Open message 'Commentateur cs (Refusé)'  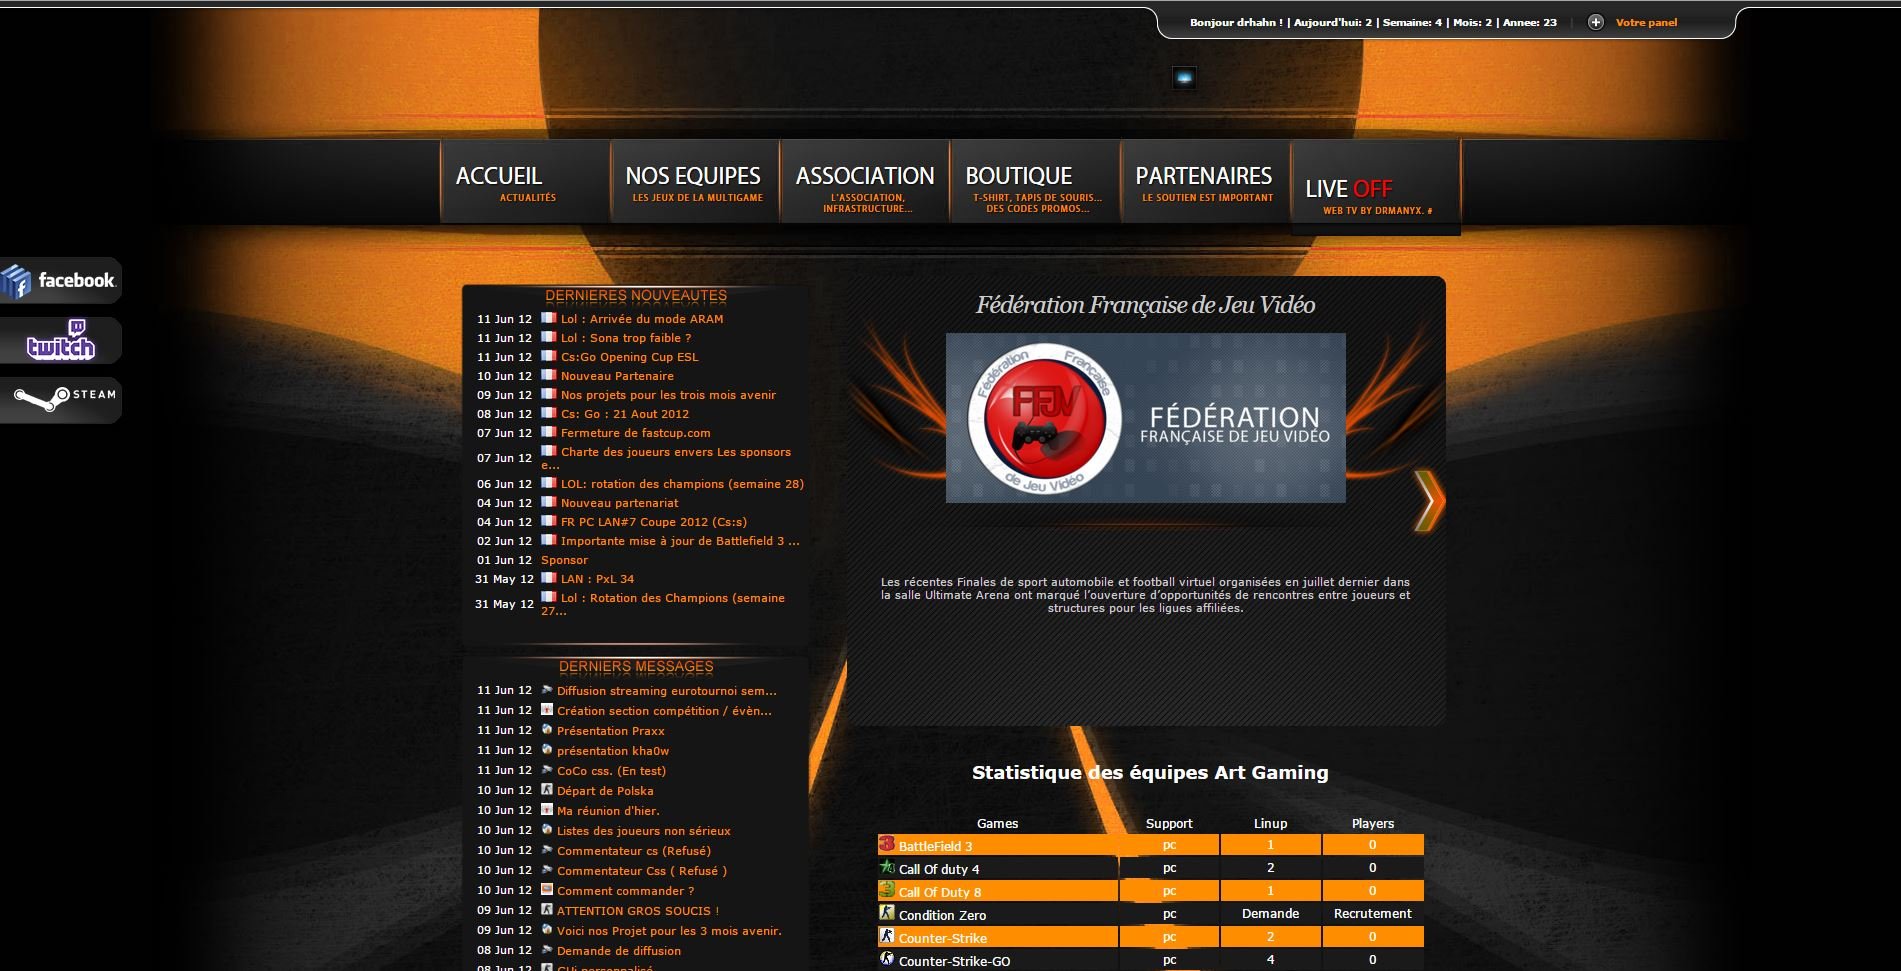point(634,851)
